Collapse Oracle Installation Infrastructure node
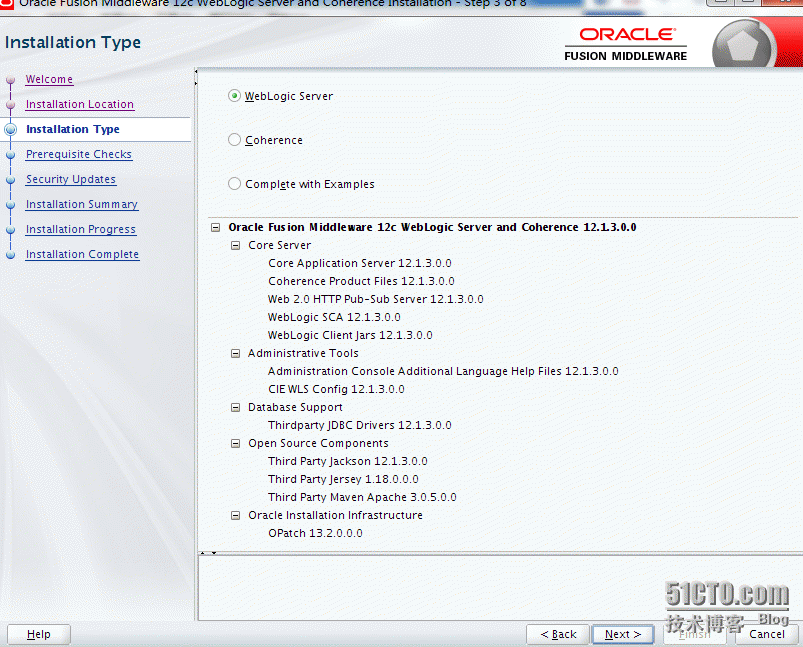The width and height of the screenshot is (803, 647). click(x=236, y=515)
